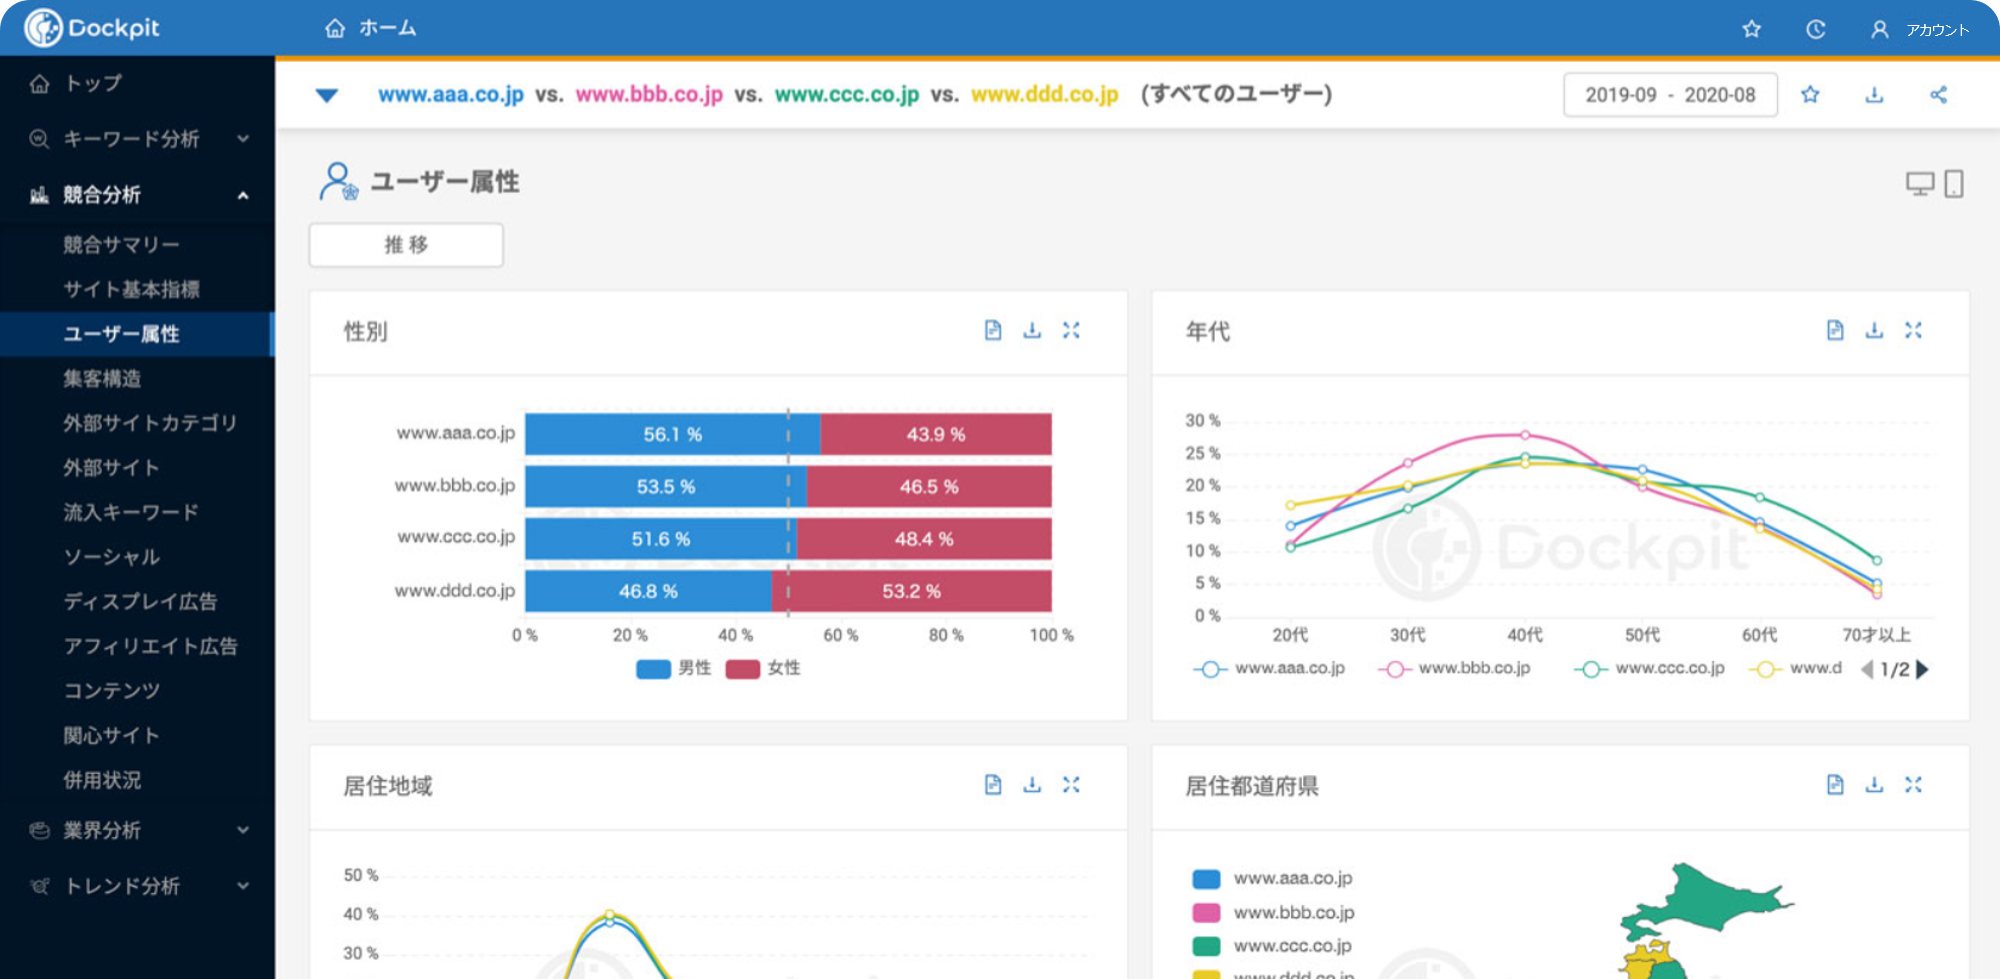Click the favorites star in top header
Screen dimensions: 2000x979
(x=1751, y=29)
